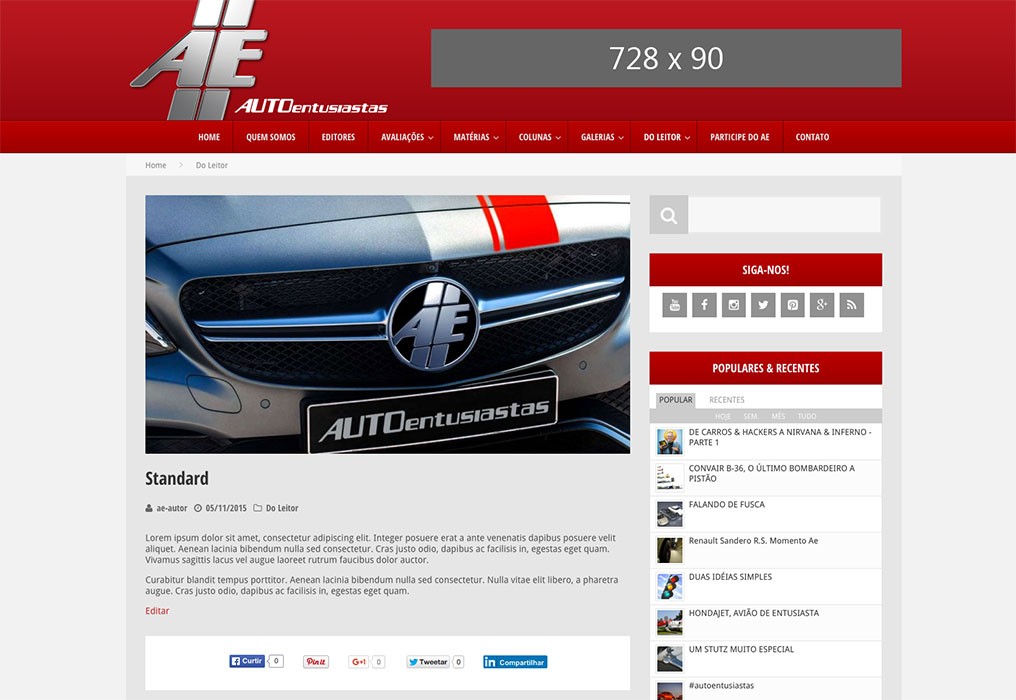This screenshot has width=1016, height=700.
Task: Click the Facebook follow icon
Action: (704, 305)
